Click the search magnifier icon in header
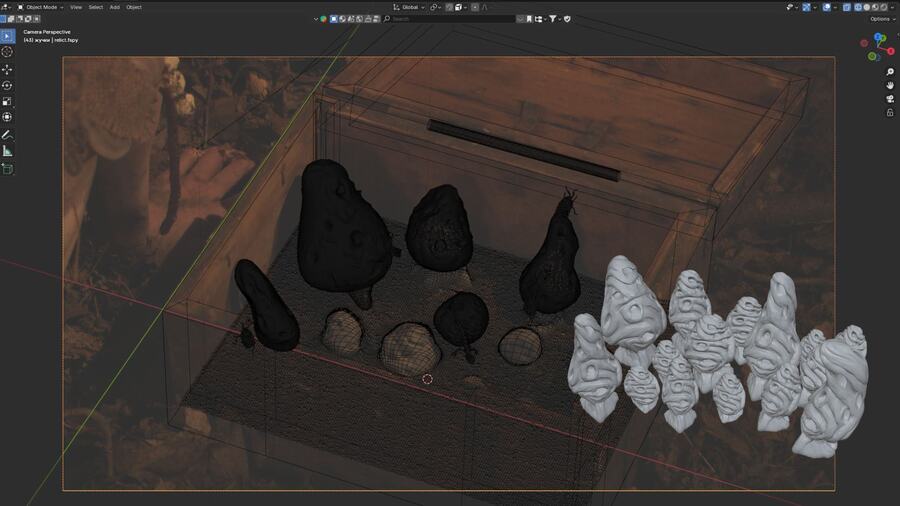The image size is (900, 506). [386, 19]
